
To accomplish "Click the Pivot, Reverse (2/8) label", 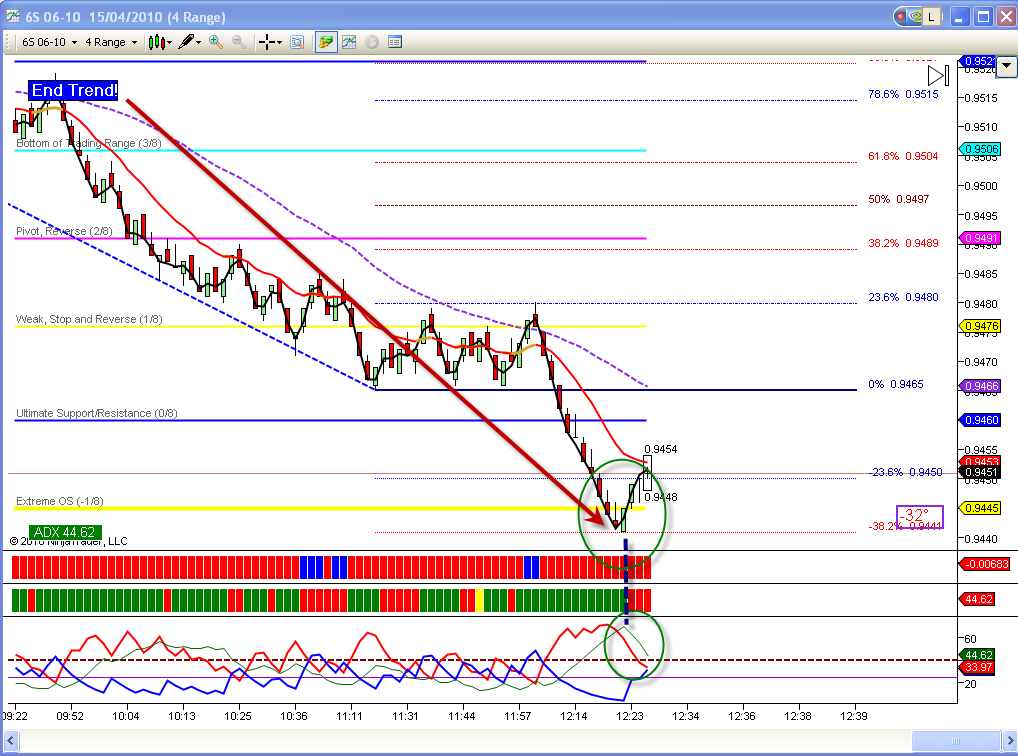I will tap(64, 231).
